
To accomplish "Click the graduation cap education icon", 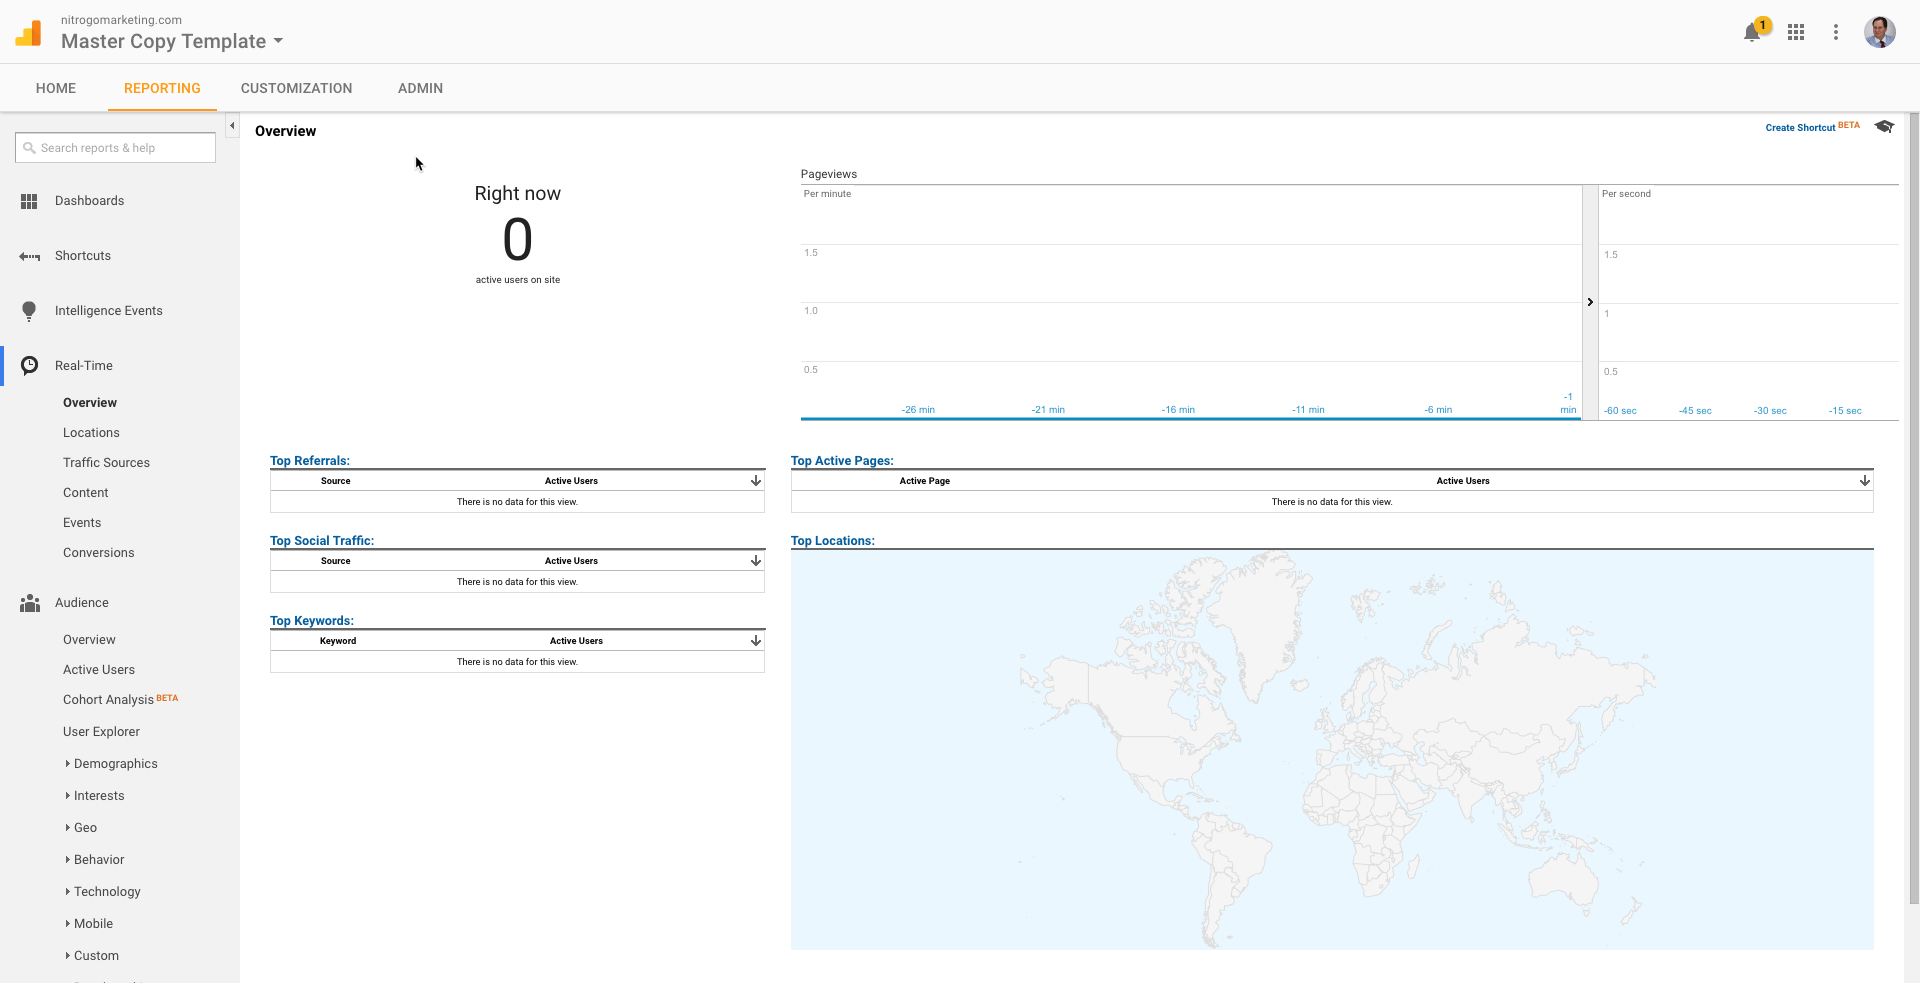I will pyautogui.click(x=1884, y=127).
